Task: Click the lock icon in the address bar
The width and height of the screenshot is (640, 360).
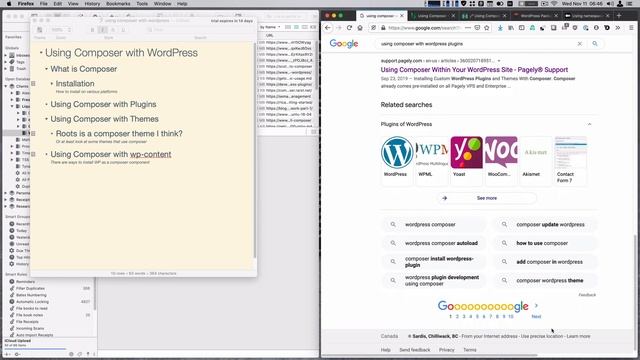Action: tap(383, 28)
